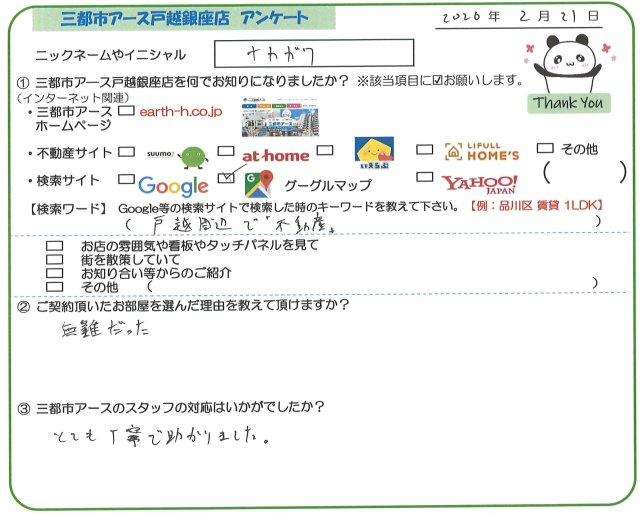Click the nickname field containing ナカガワ
The height and width of the screenshot is (514, 640).
[x=314, y=53]
